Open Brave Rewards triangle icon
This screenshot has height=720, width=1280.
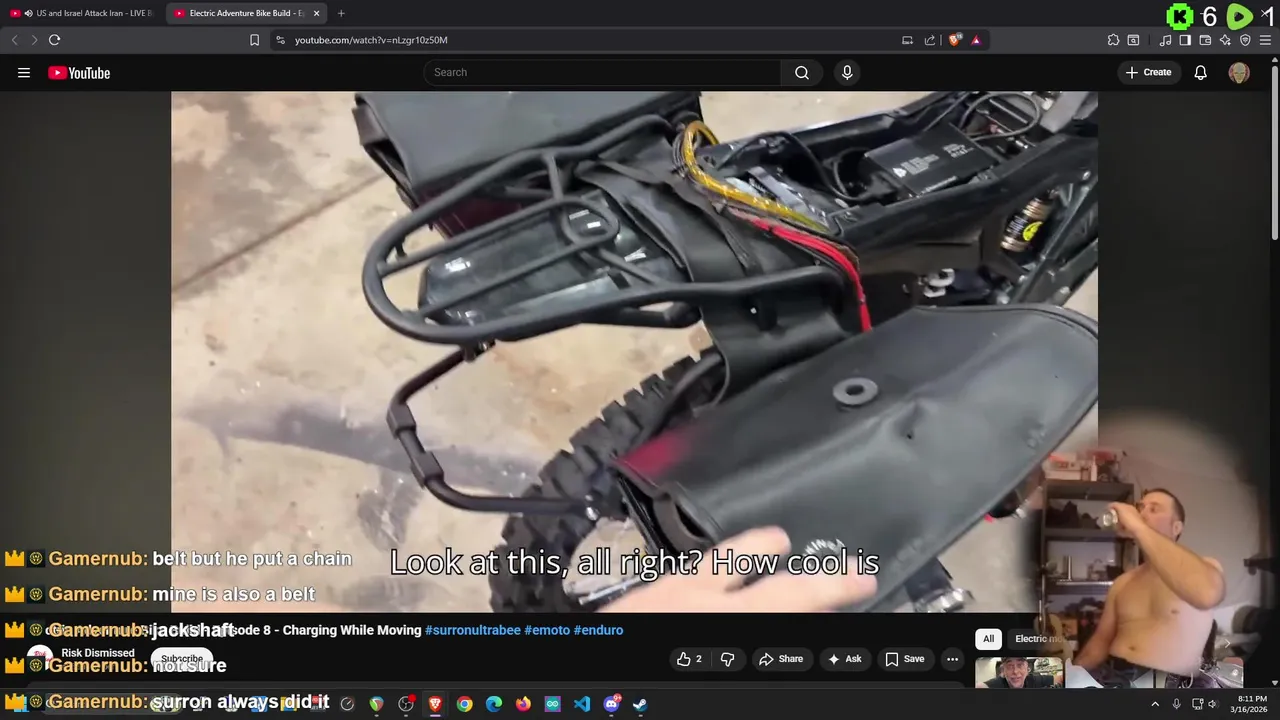[x=976, y=40]
